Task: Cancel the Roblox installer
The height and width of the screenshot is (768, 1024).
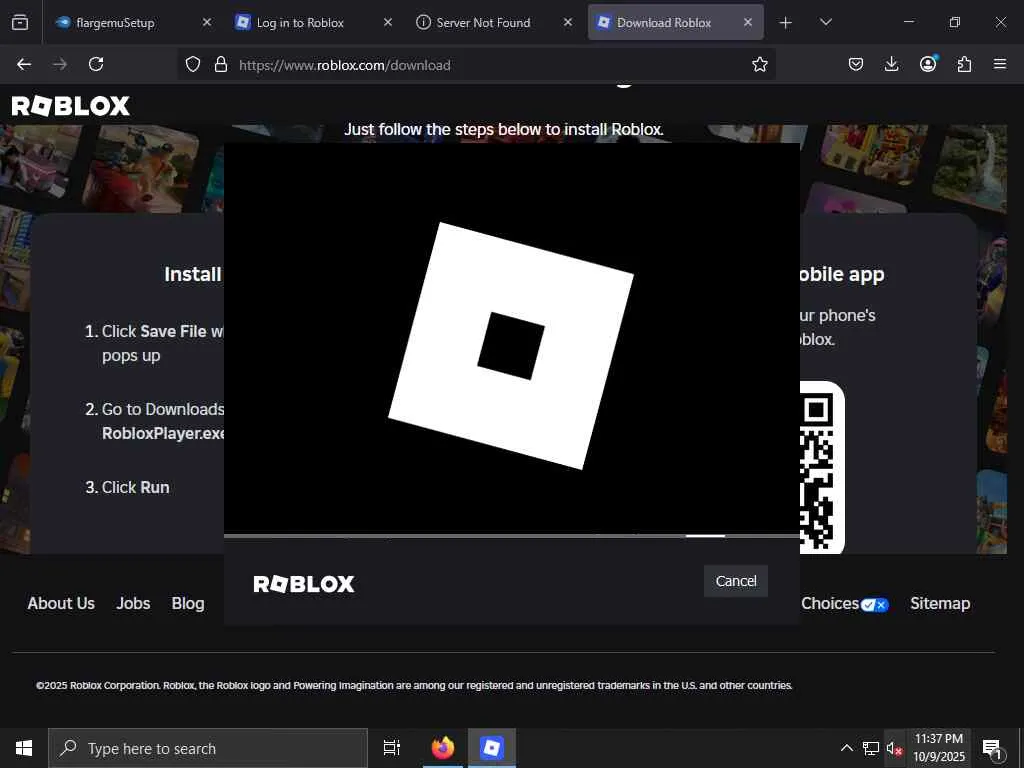Action: [x=736, y=581]
